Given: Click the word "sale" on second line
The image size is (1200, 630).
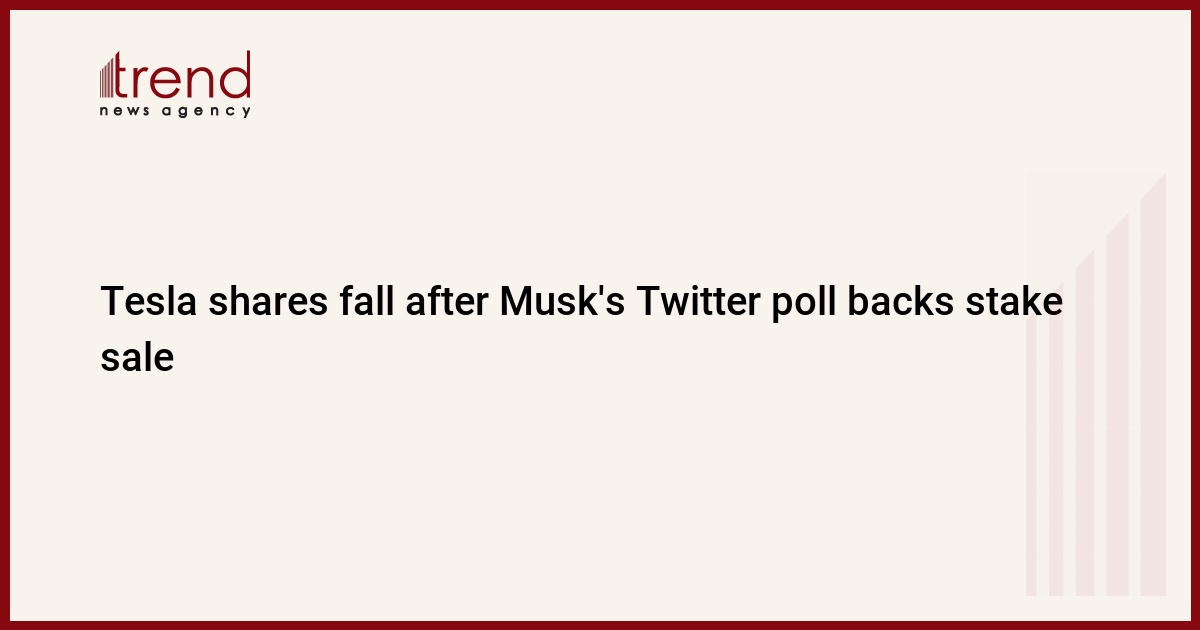Looking at the screenshot, I should click(x=137, y=356).
